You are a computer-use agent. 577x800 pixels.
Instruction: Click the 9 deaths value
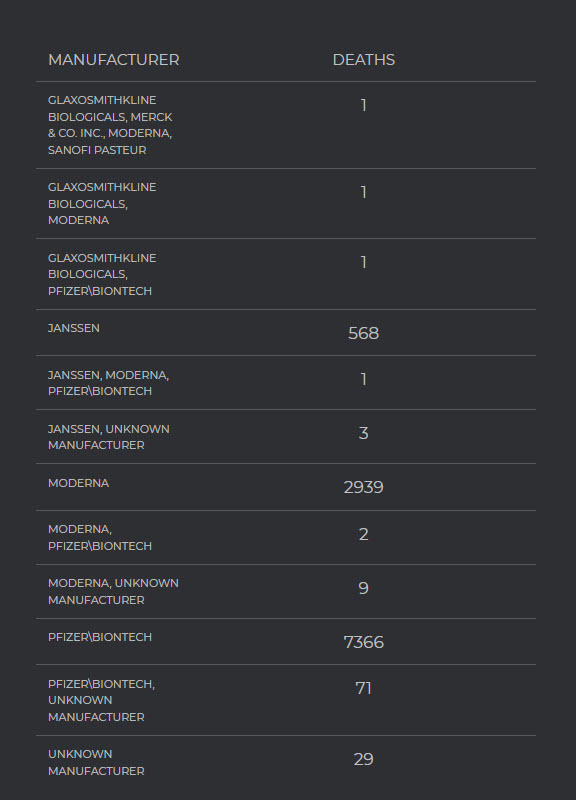363,588
